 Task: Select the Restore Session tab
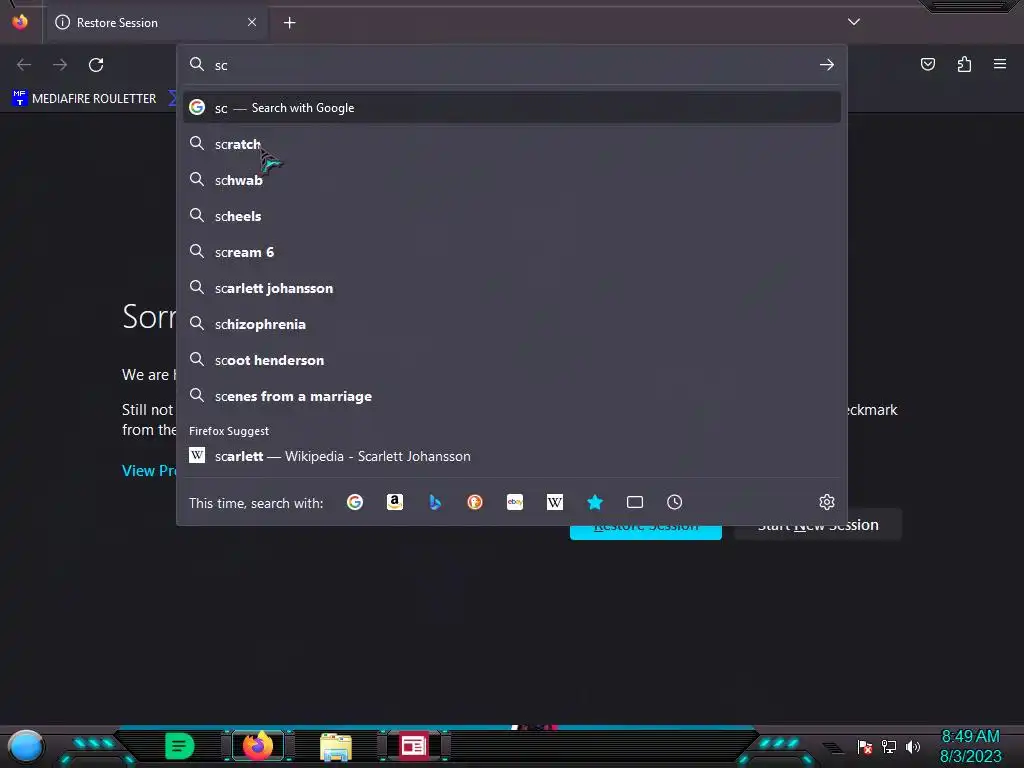point(155,22)
